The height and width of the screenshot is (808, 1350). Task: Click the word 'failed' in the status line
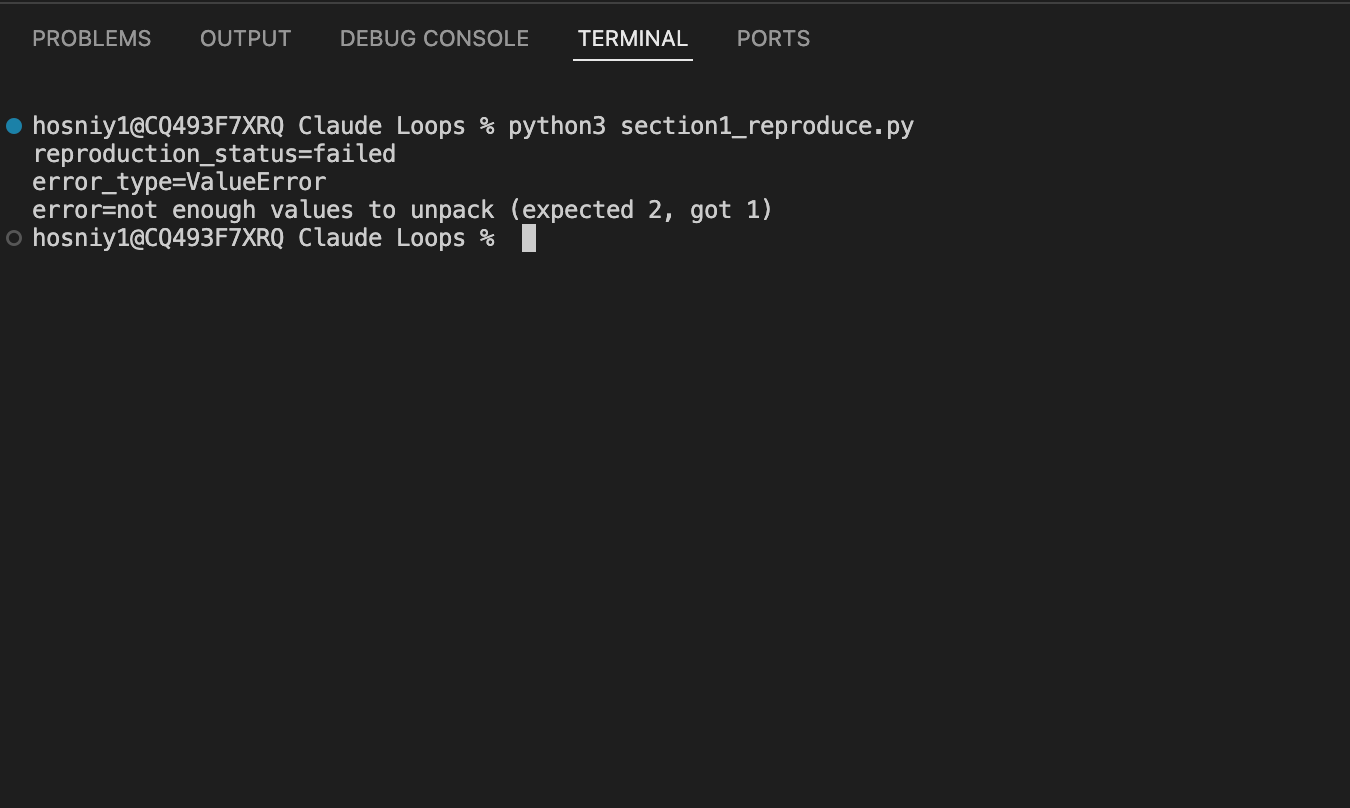click(354, 154)
